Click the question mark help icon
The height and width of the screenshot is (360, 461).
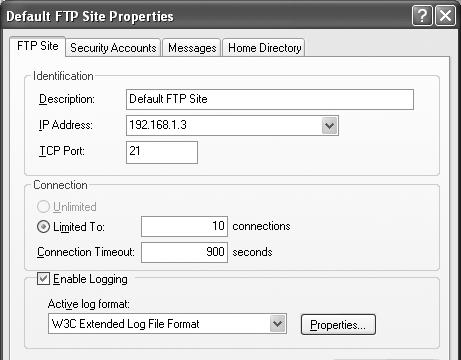[422, 16]
